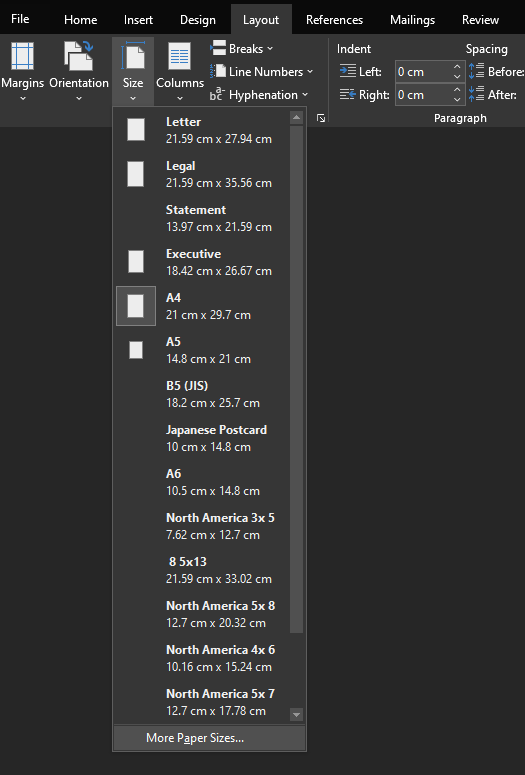
Task: Click "21.59 cm x 35.56 cm" Legal dimensions
Action: tap(219, 183)
